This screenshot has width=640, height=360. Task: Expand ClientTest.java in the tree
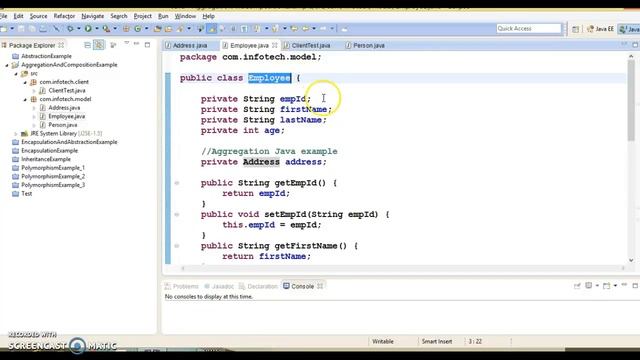(34, 91)
